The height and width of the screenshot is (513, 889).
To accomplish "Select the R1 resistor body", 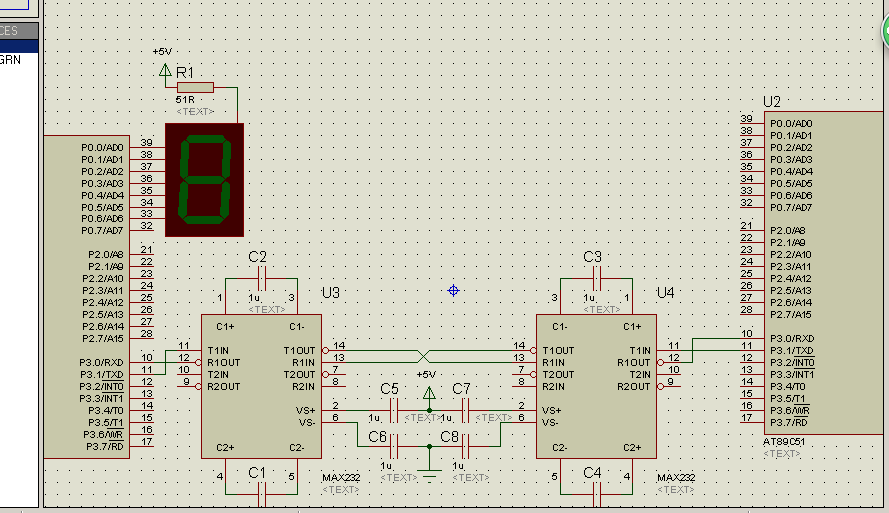I will [x=195, y=87].
